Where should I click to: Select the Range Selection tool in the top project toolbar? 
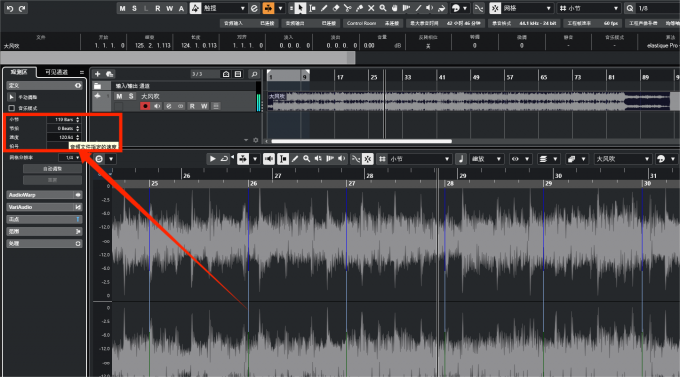(x=312, y=8)
